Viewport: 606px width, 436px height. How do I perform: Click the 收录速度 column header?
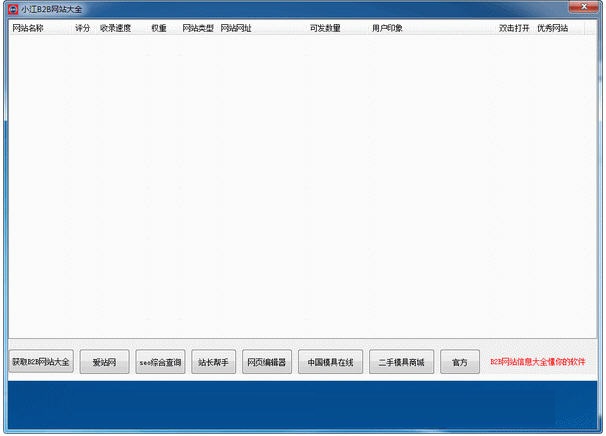[x=115, y=28]
